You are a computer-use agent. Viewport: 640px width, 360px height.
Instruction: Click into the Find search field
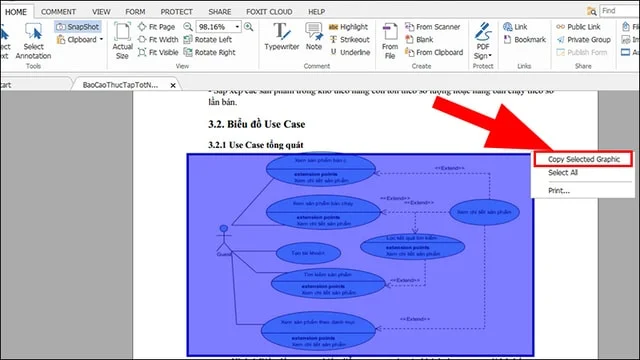click(x=620, y=11)
